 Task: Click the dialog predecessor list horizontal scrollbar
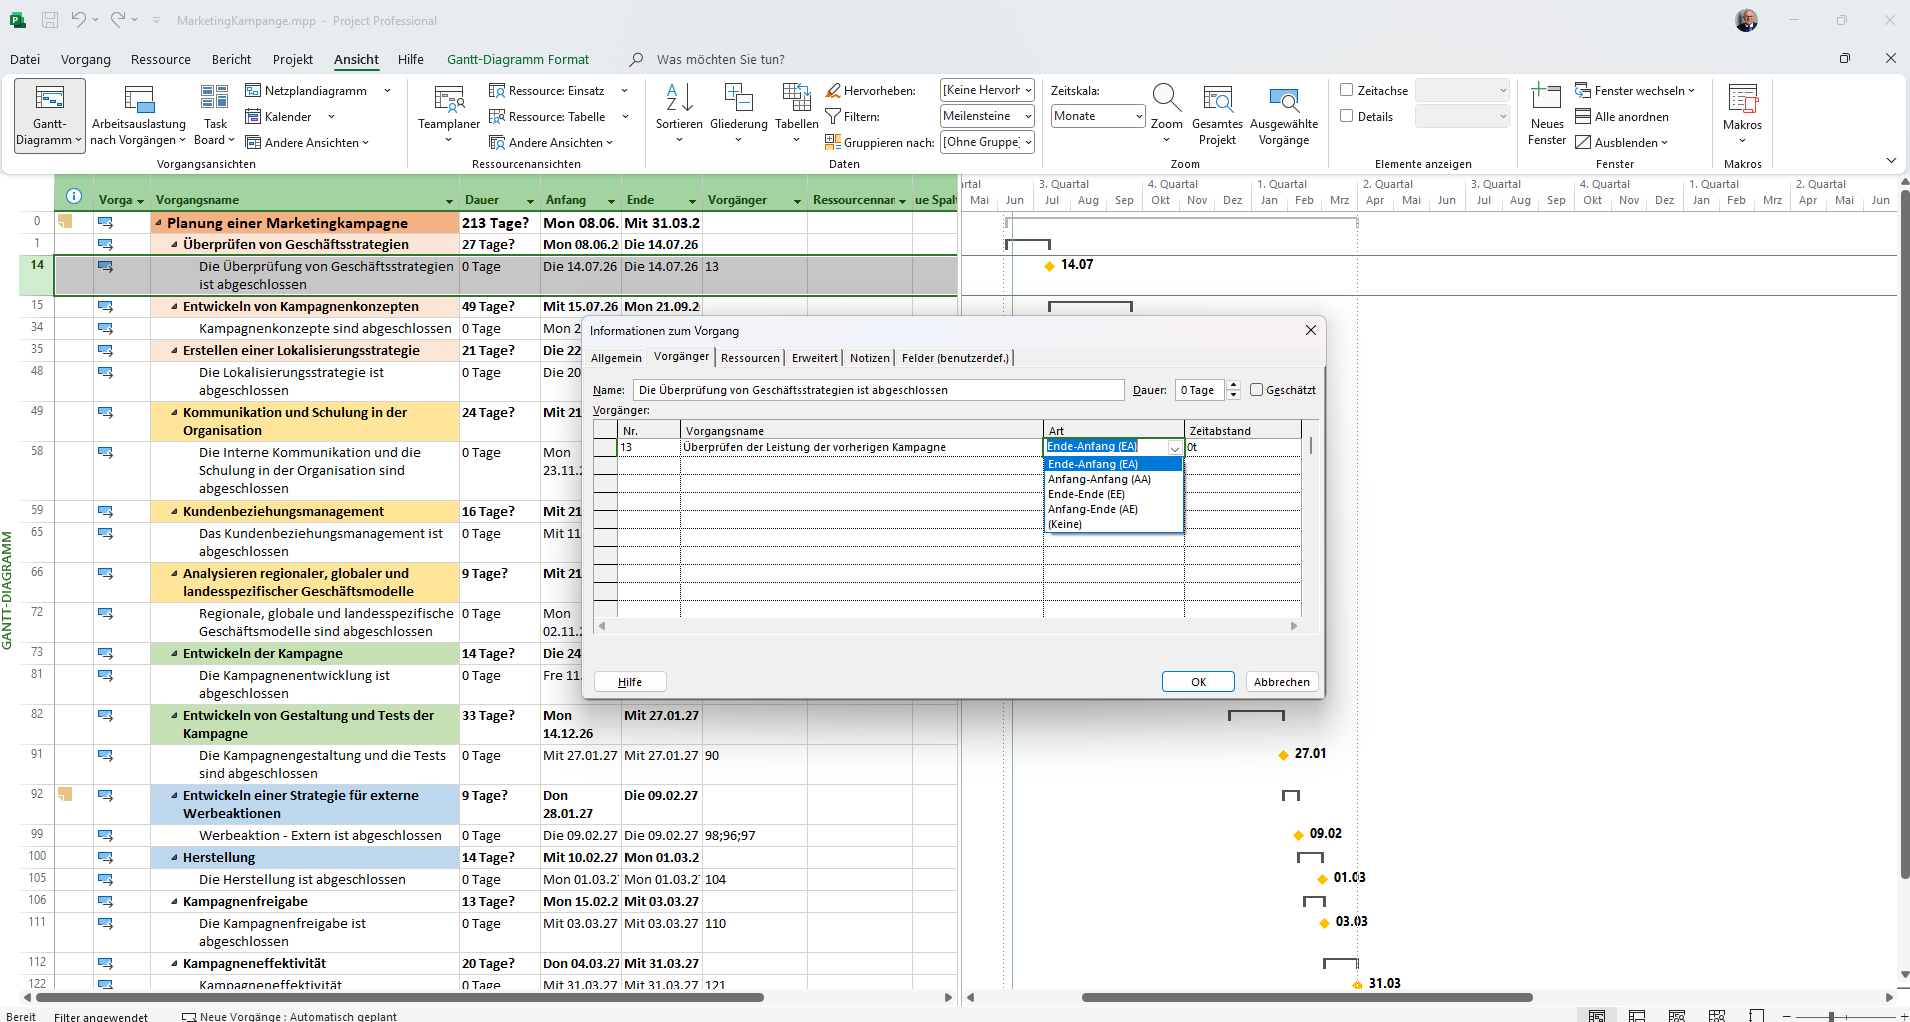coord(947,626)
